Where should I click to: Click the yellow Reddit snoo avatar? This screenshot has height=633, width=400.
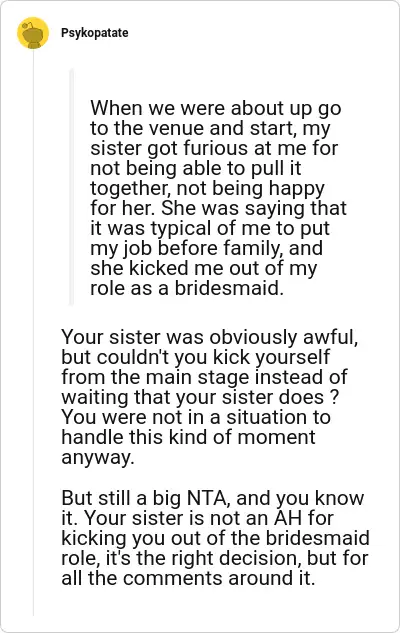pos(33,33)
